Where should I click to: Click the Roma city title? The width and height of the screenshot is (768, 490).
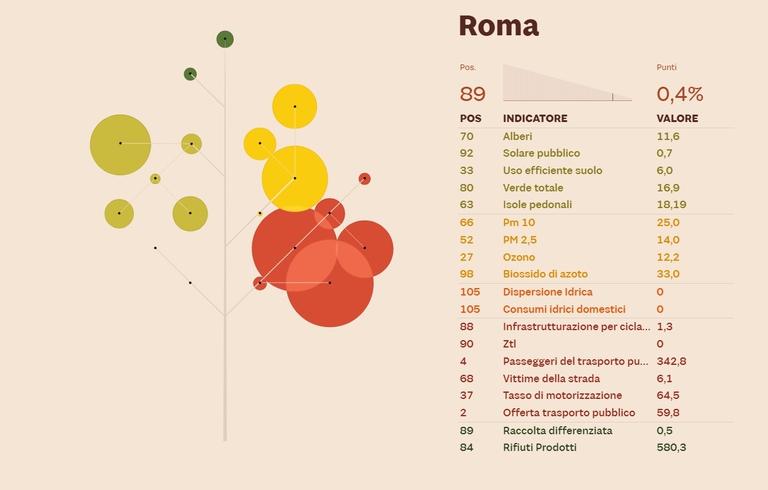pyautogui.click(x=498, y=26)
